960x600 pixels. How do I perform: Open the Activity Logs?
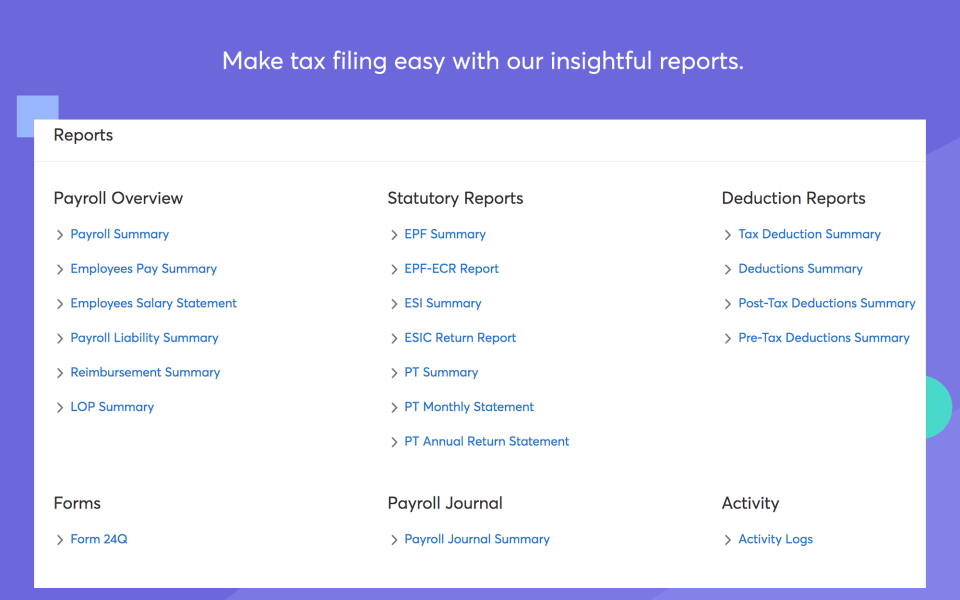775,538
